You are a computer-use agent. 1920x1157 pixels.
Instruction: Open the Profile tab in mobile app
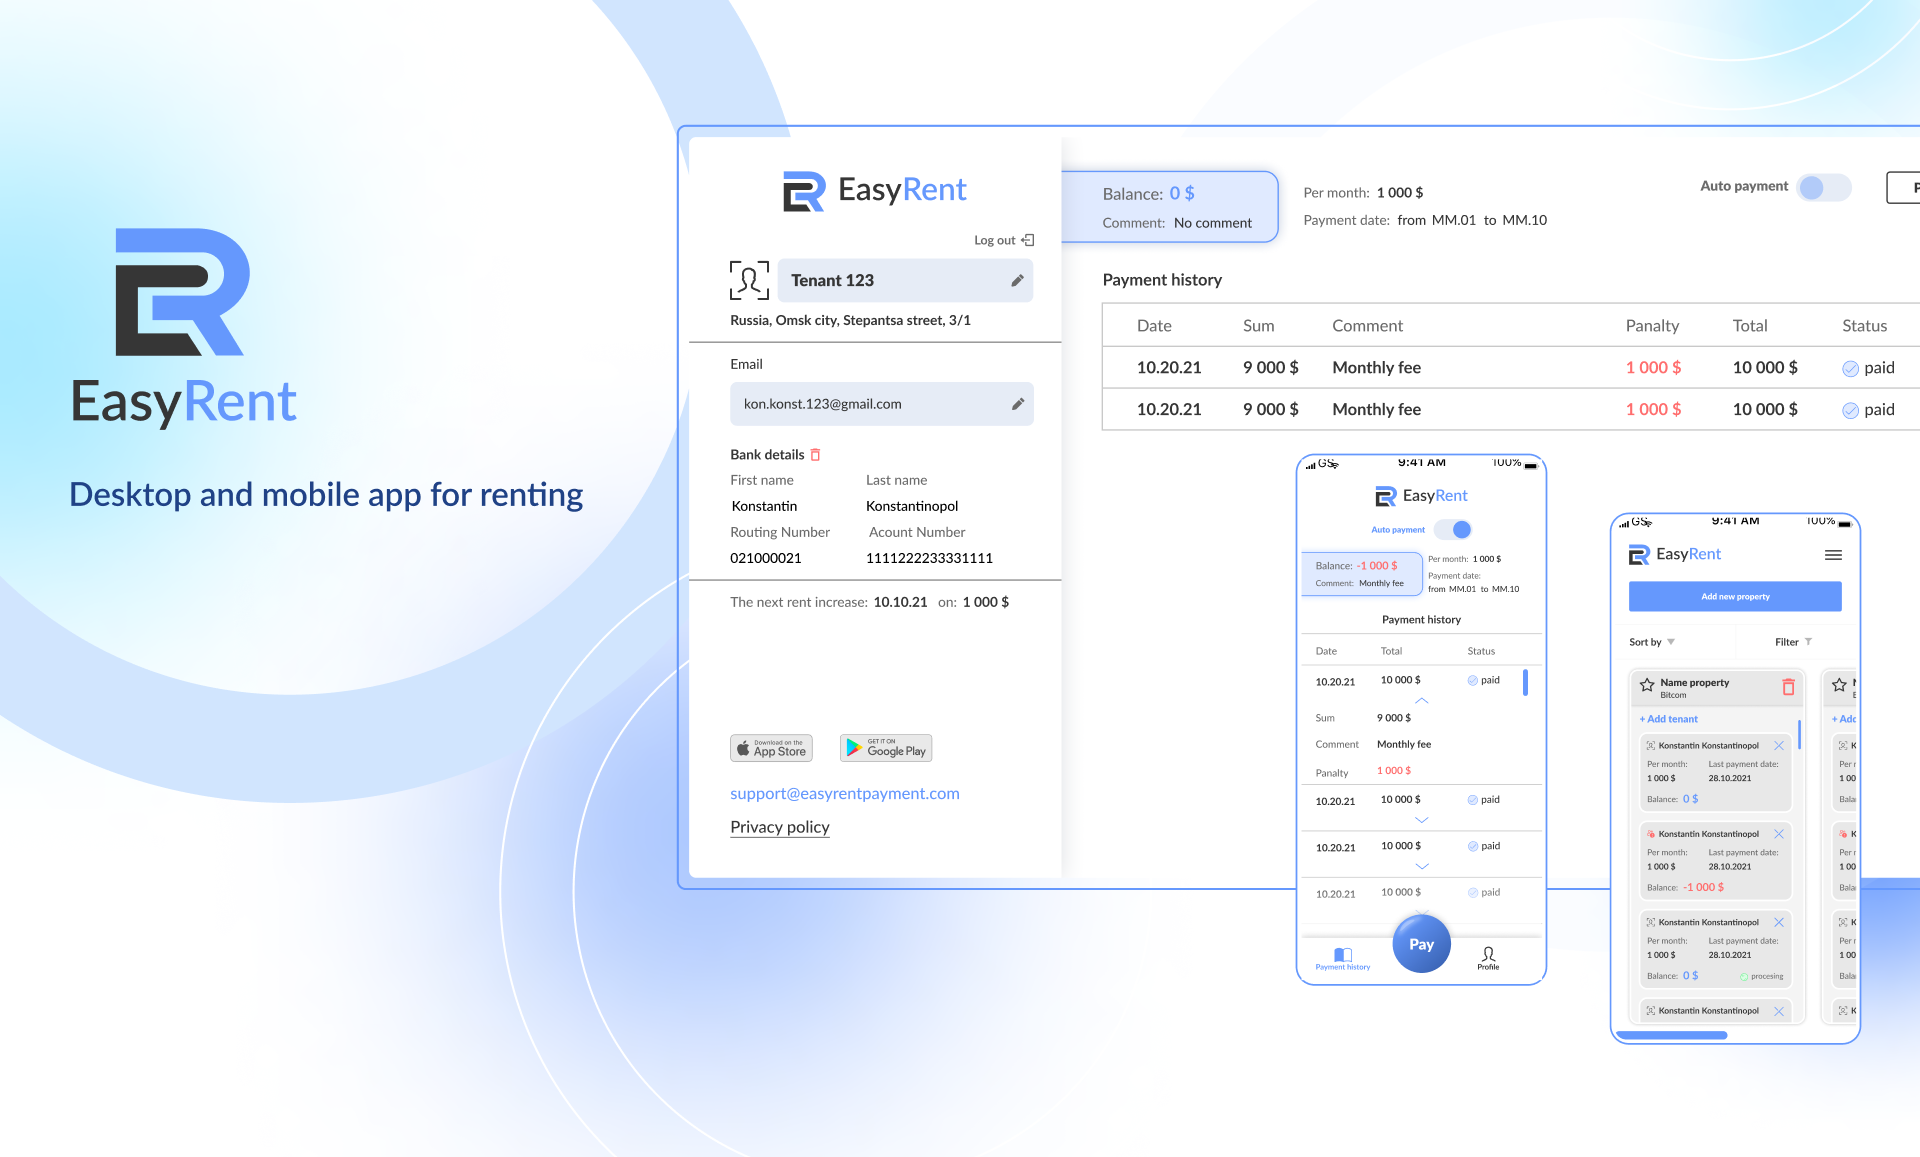pyautogui.click(x=1488, y=958)
